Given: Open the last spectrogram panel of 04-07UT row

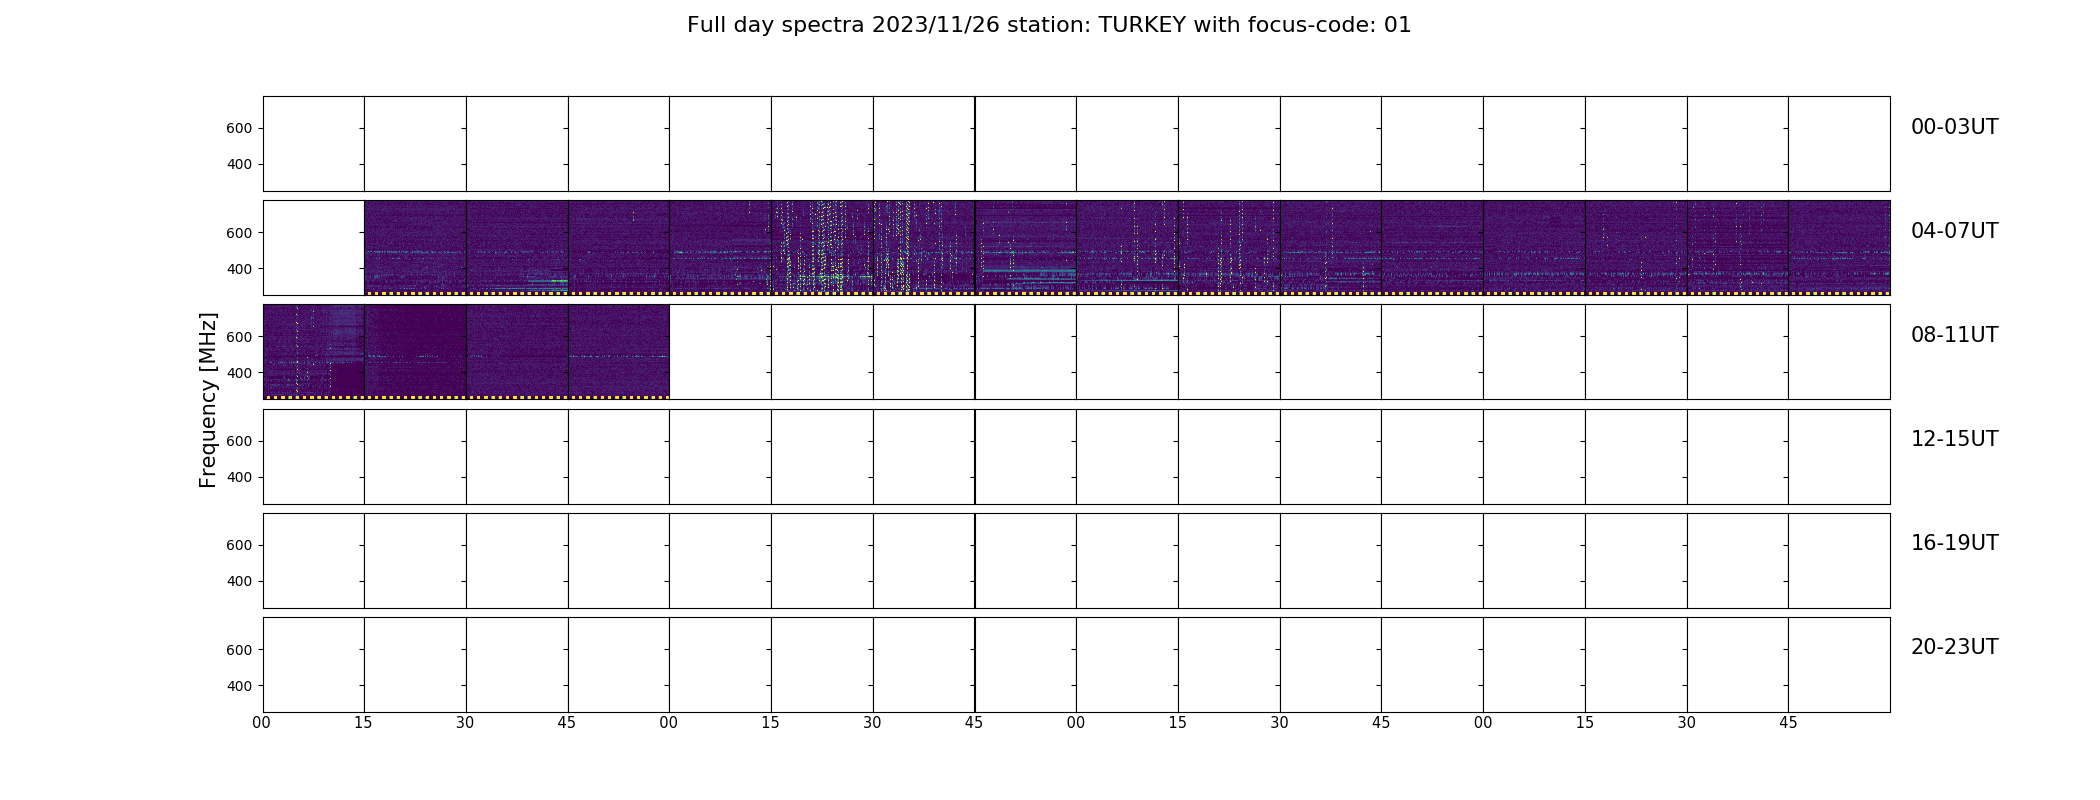Looking at the screenshot, I should click(1839, 248).
